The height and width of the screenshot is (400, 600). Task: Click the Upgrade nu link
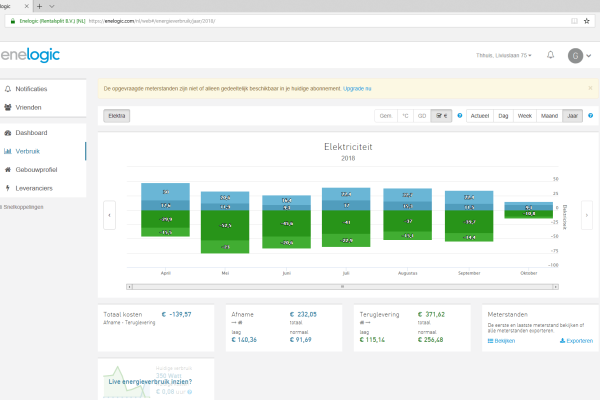click(357, 88)
